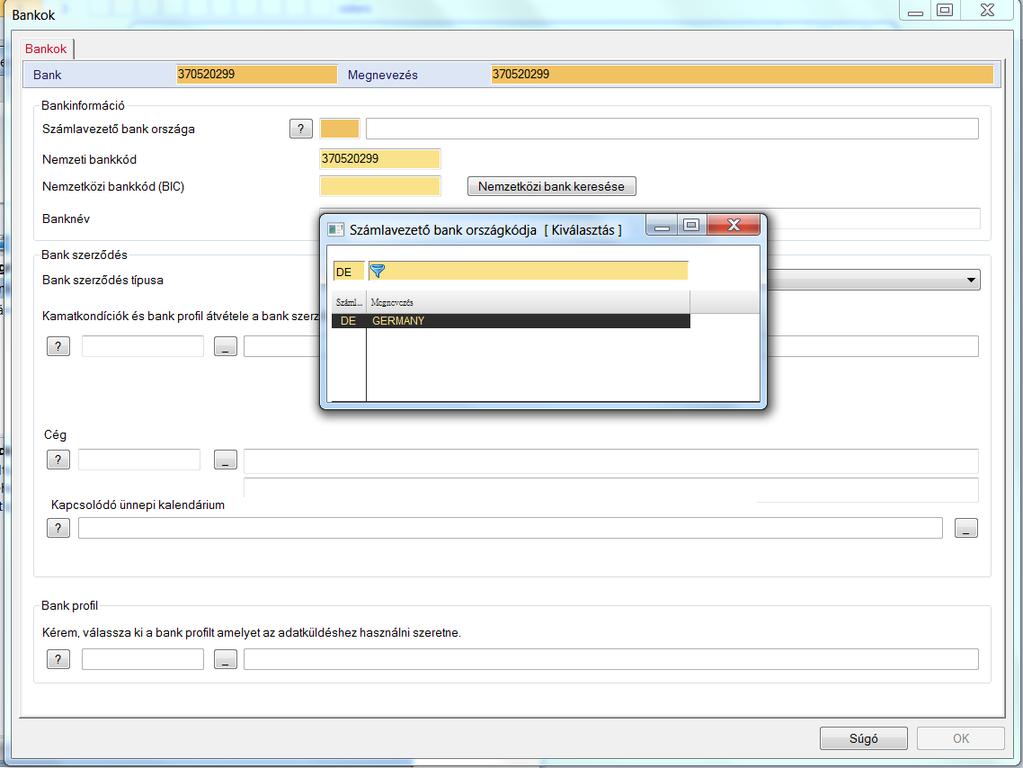Open Bank profil lookup question mark button

point(58,659)
